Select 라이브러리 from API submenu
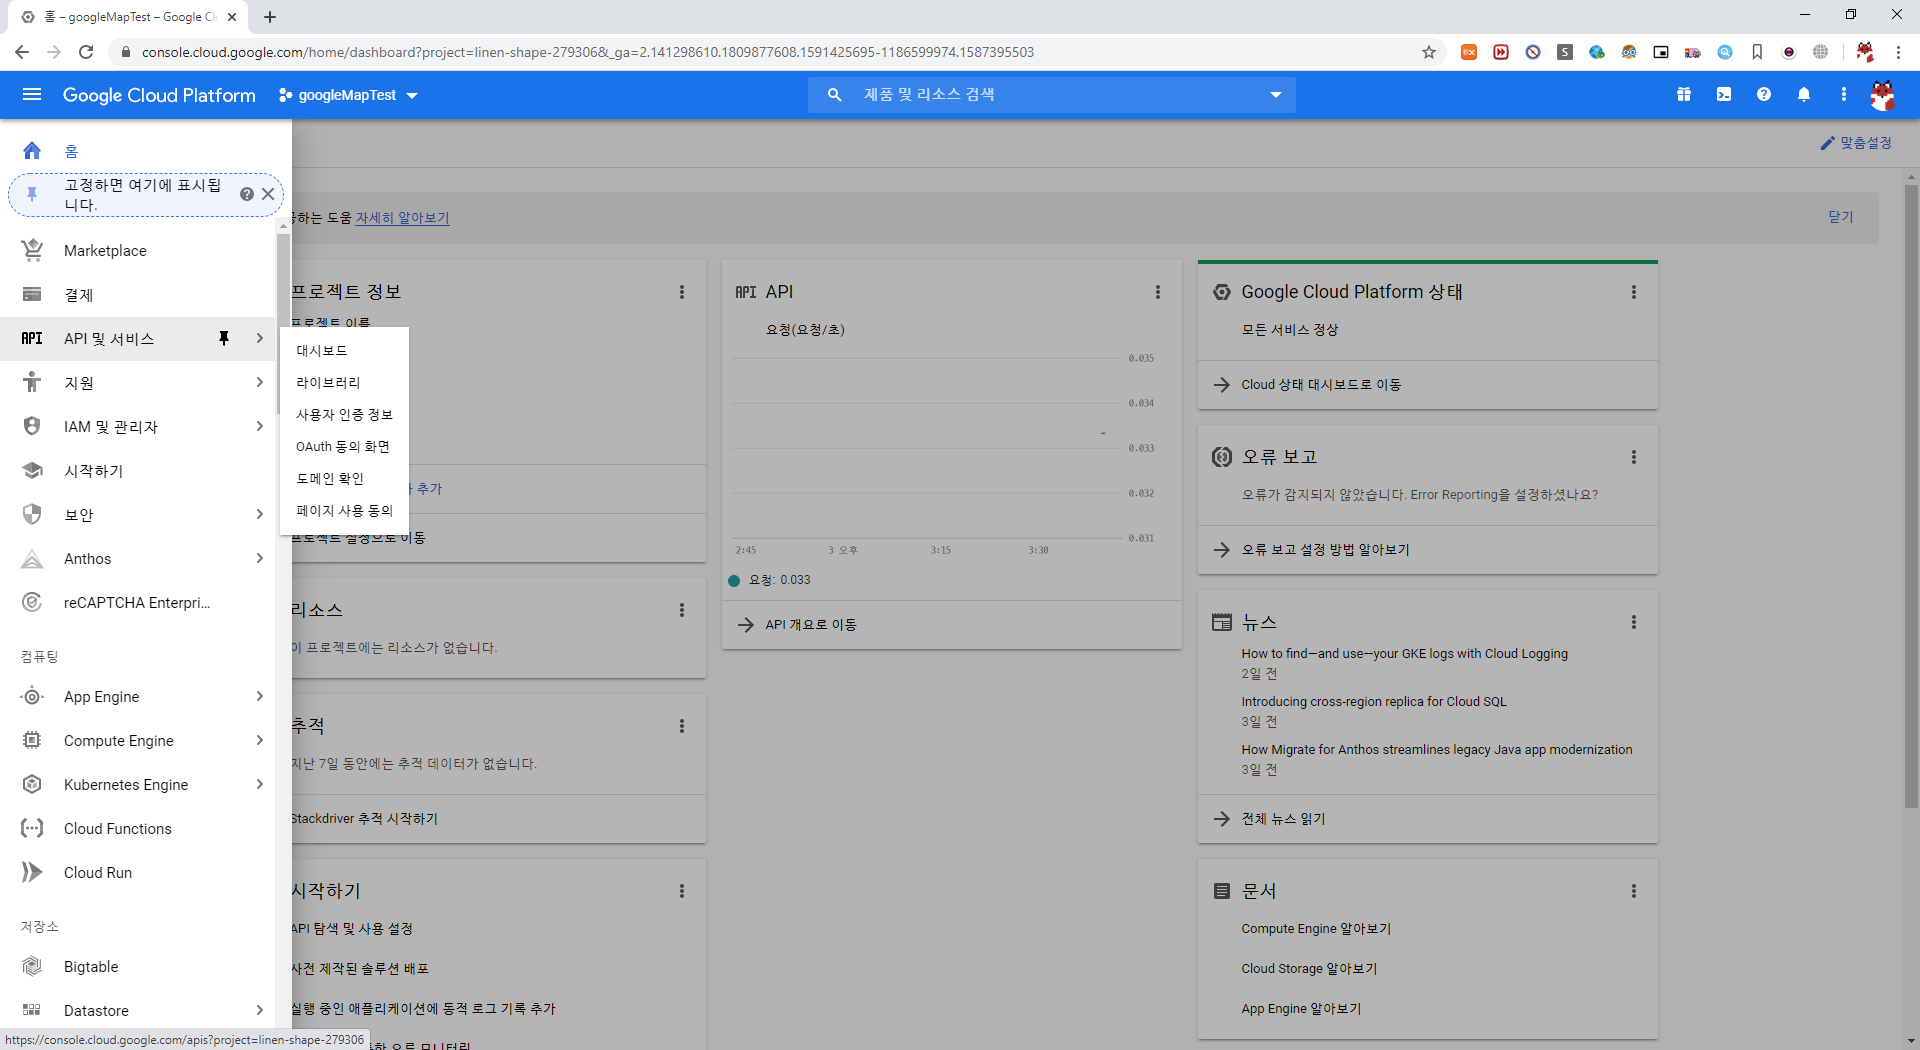The width and height of the screenshot is (1920, 1050). [x=345, y=383]
